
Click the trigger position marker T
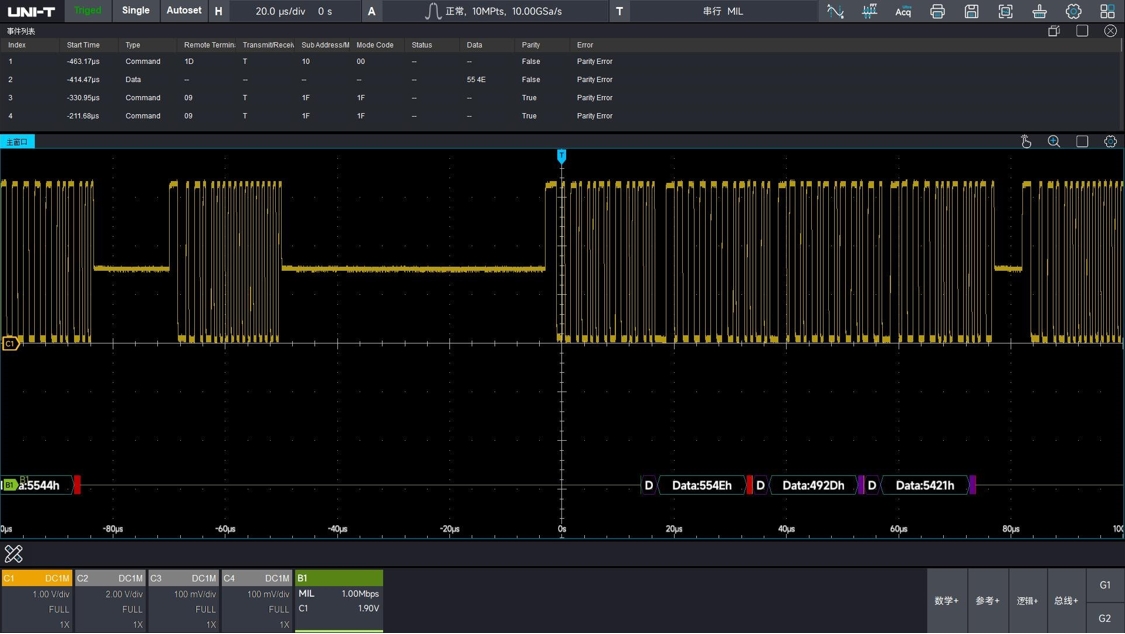click(x=562, y=156)
